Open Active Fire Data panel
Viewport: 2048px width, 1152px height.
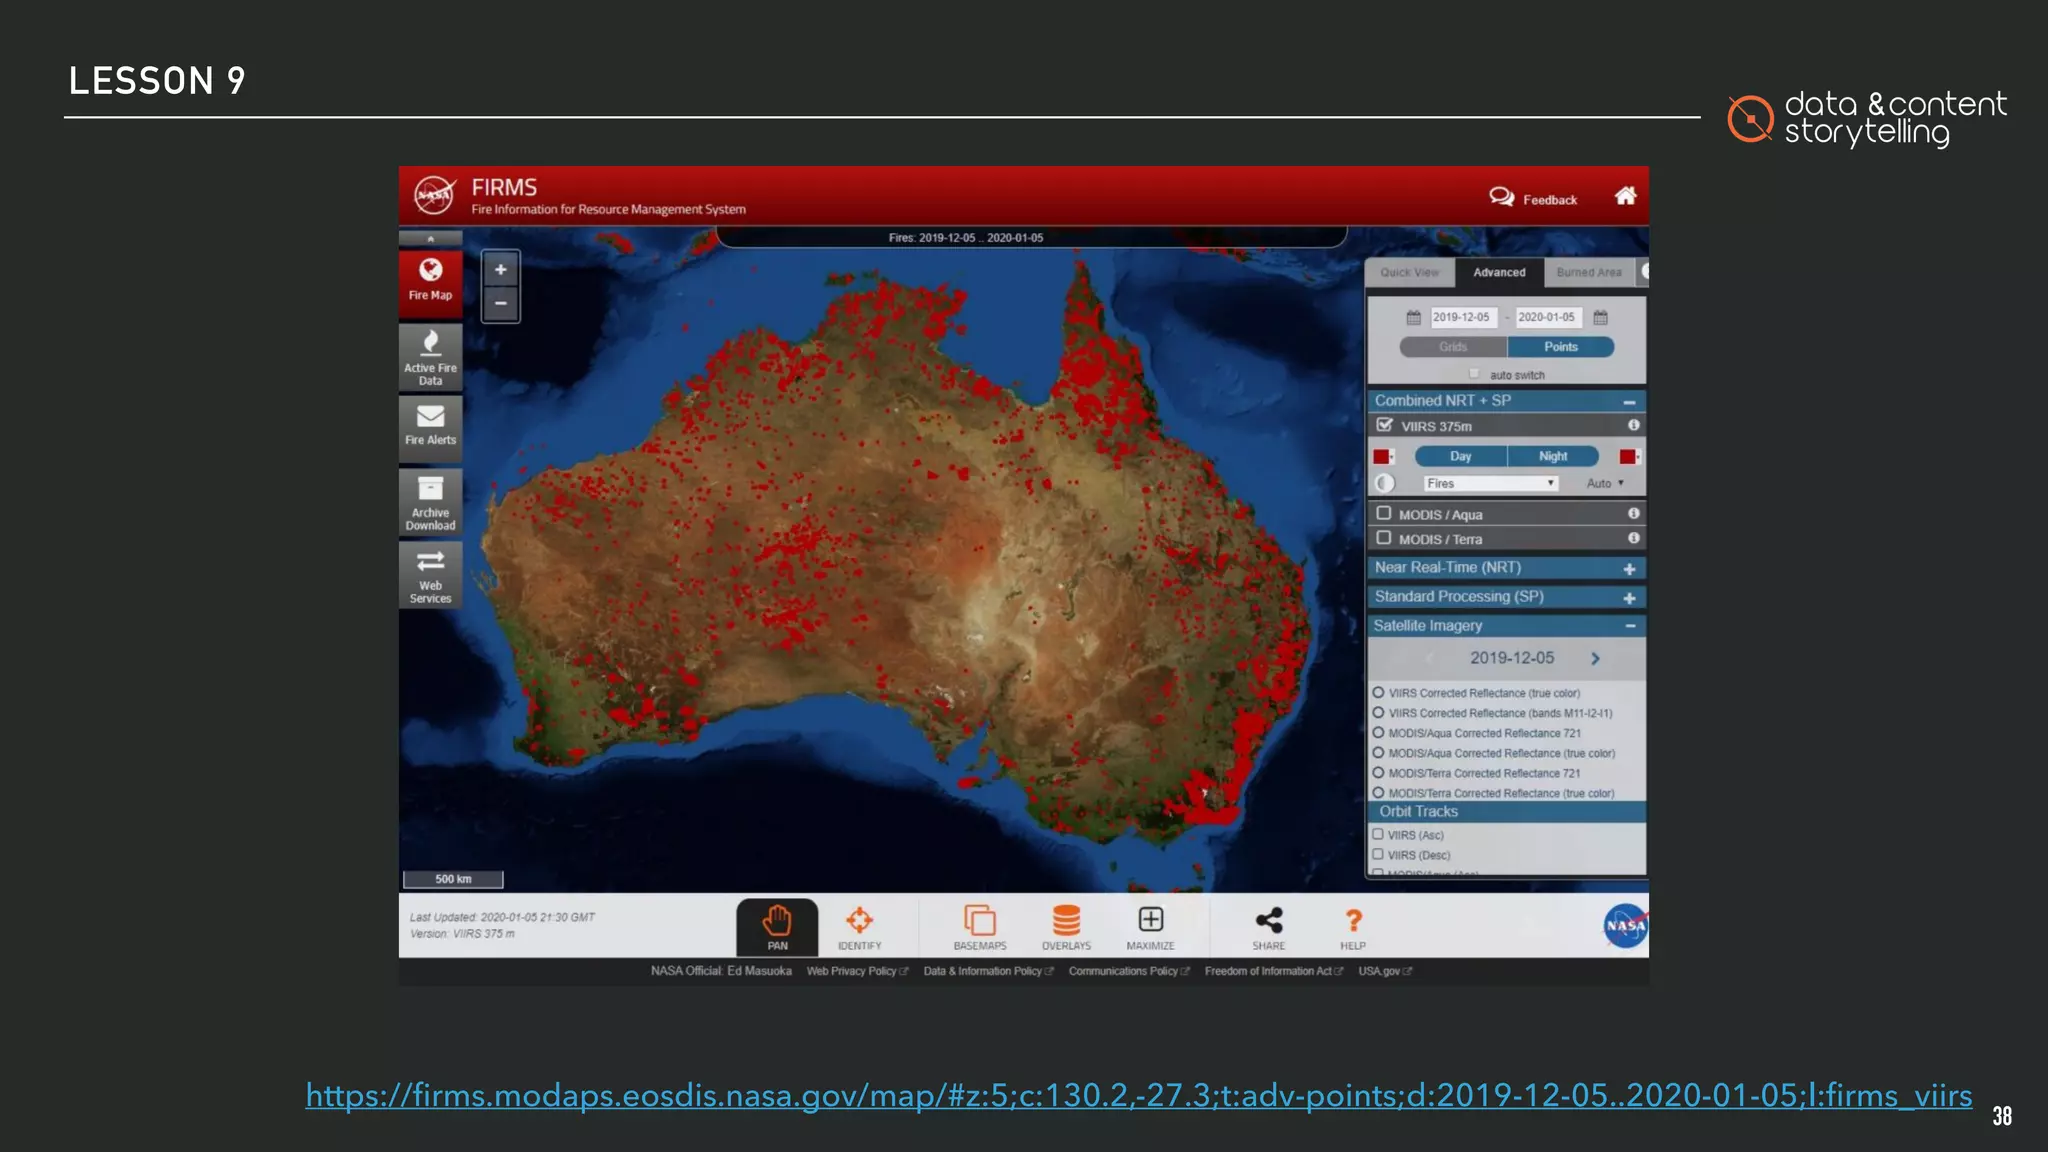pyautogui.click(x=430, y=357)
